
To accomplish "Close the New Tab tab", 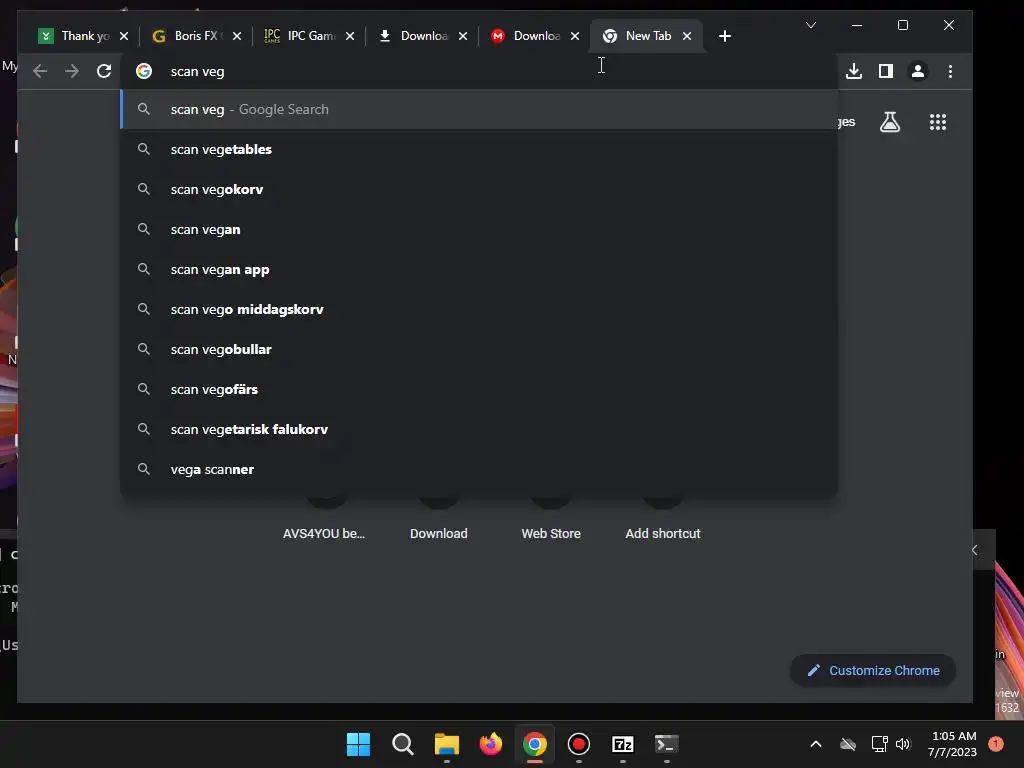I will pos(687,36).
